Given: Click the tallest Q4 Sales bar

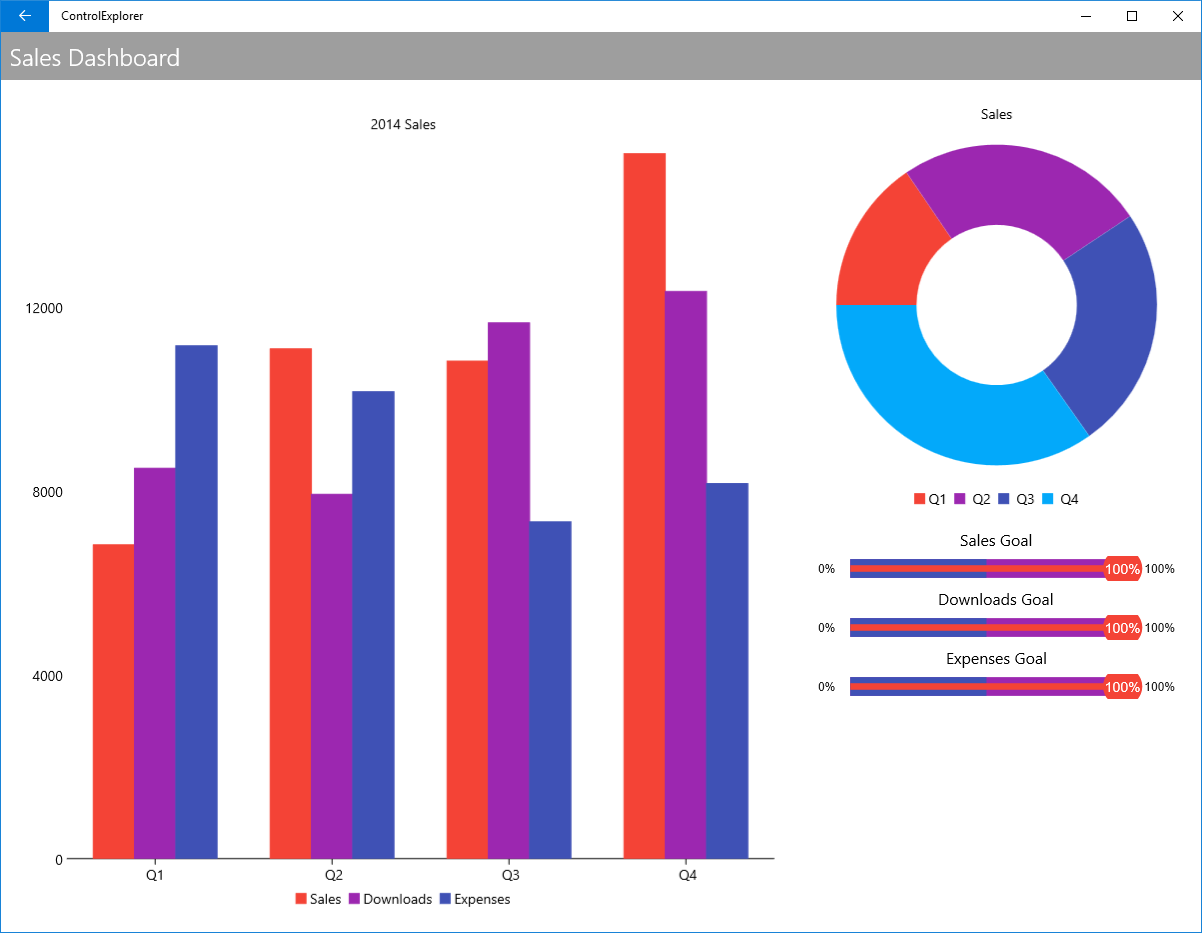Looking at the screenshot, I should click(x=644, y=505).
